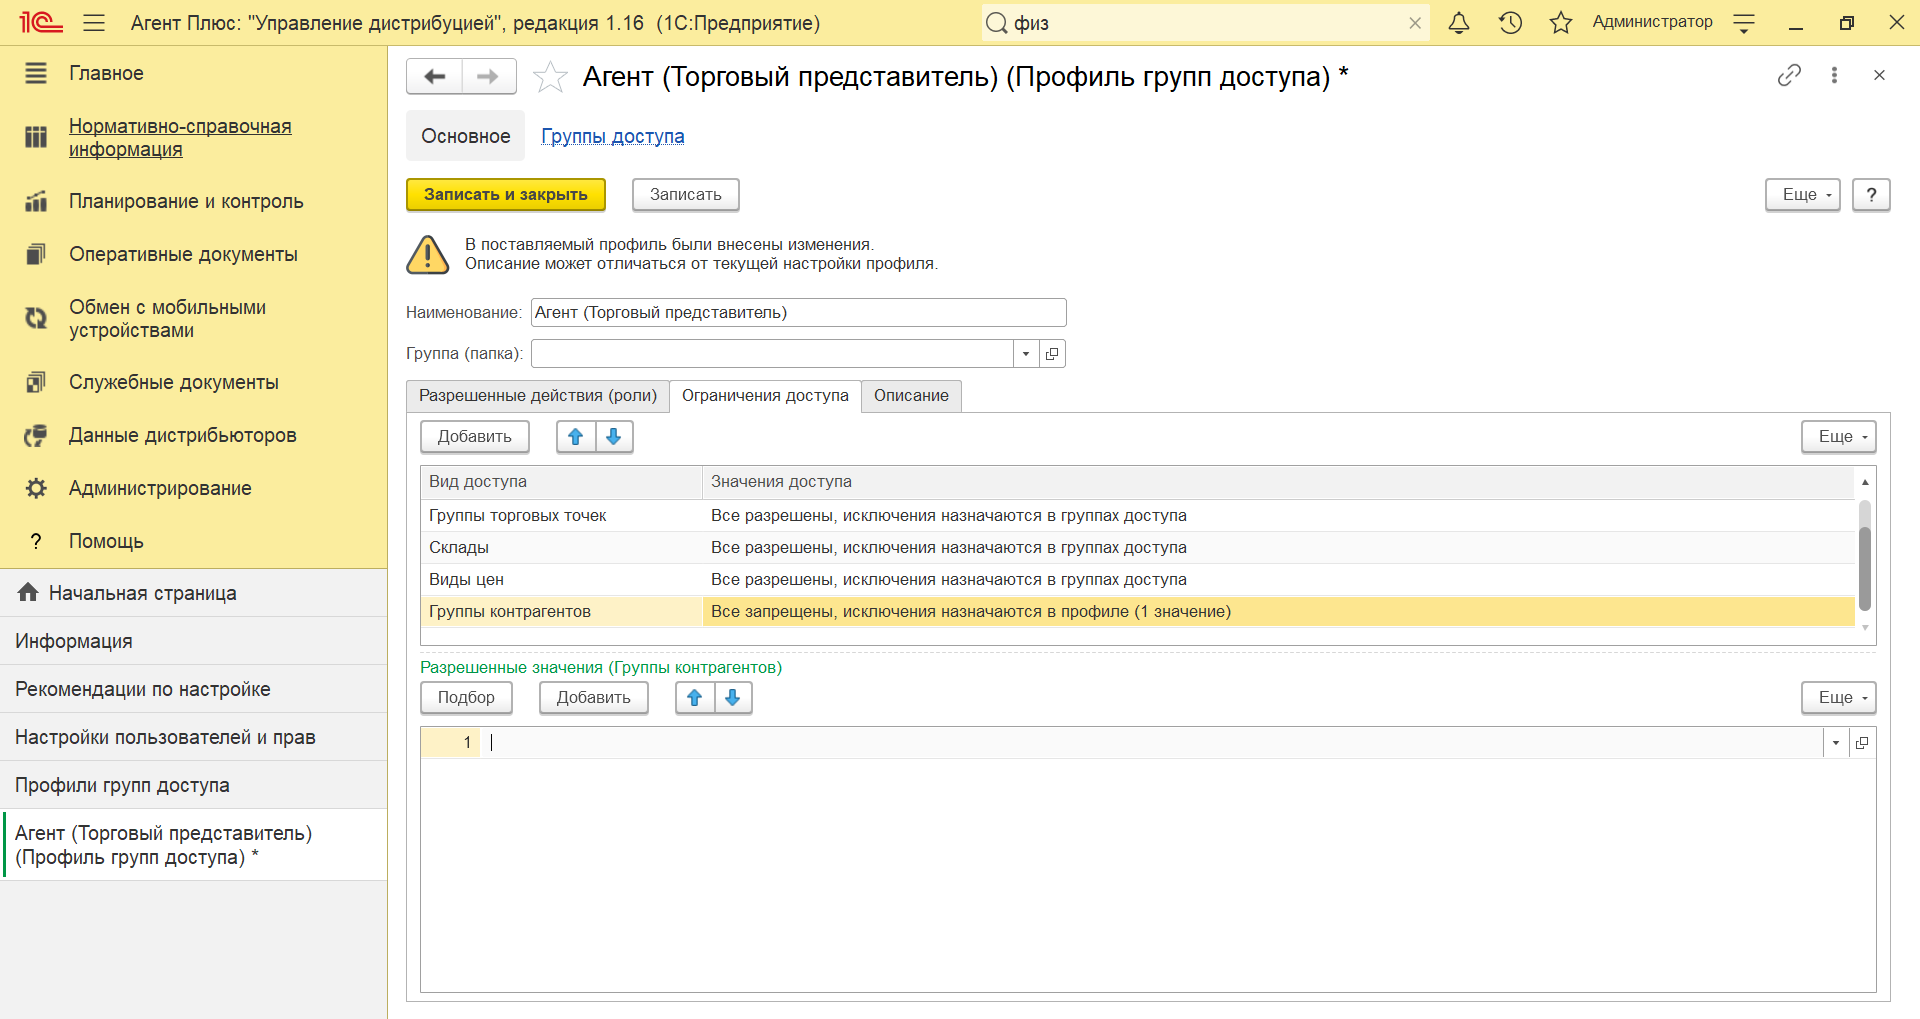Open Помощь section
This screenshot has height=1019, width=1920.
click(x=106, y=541)
